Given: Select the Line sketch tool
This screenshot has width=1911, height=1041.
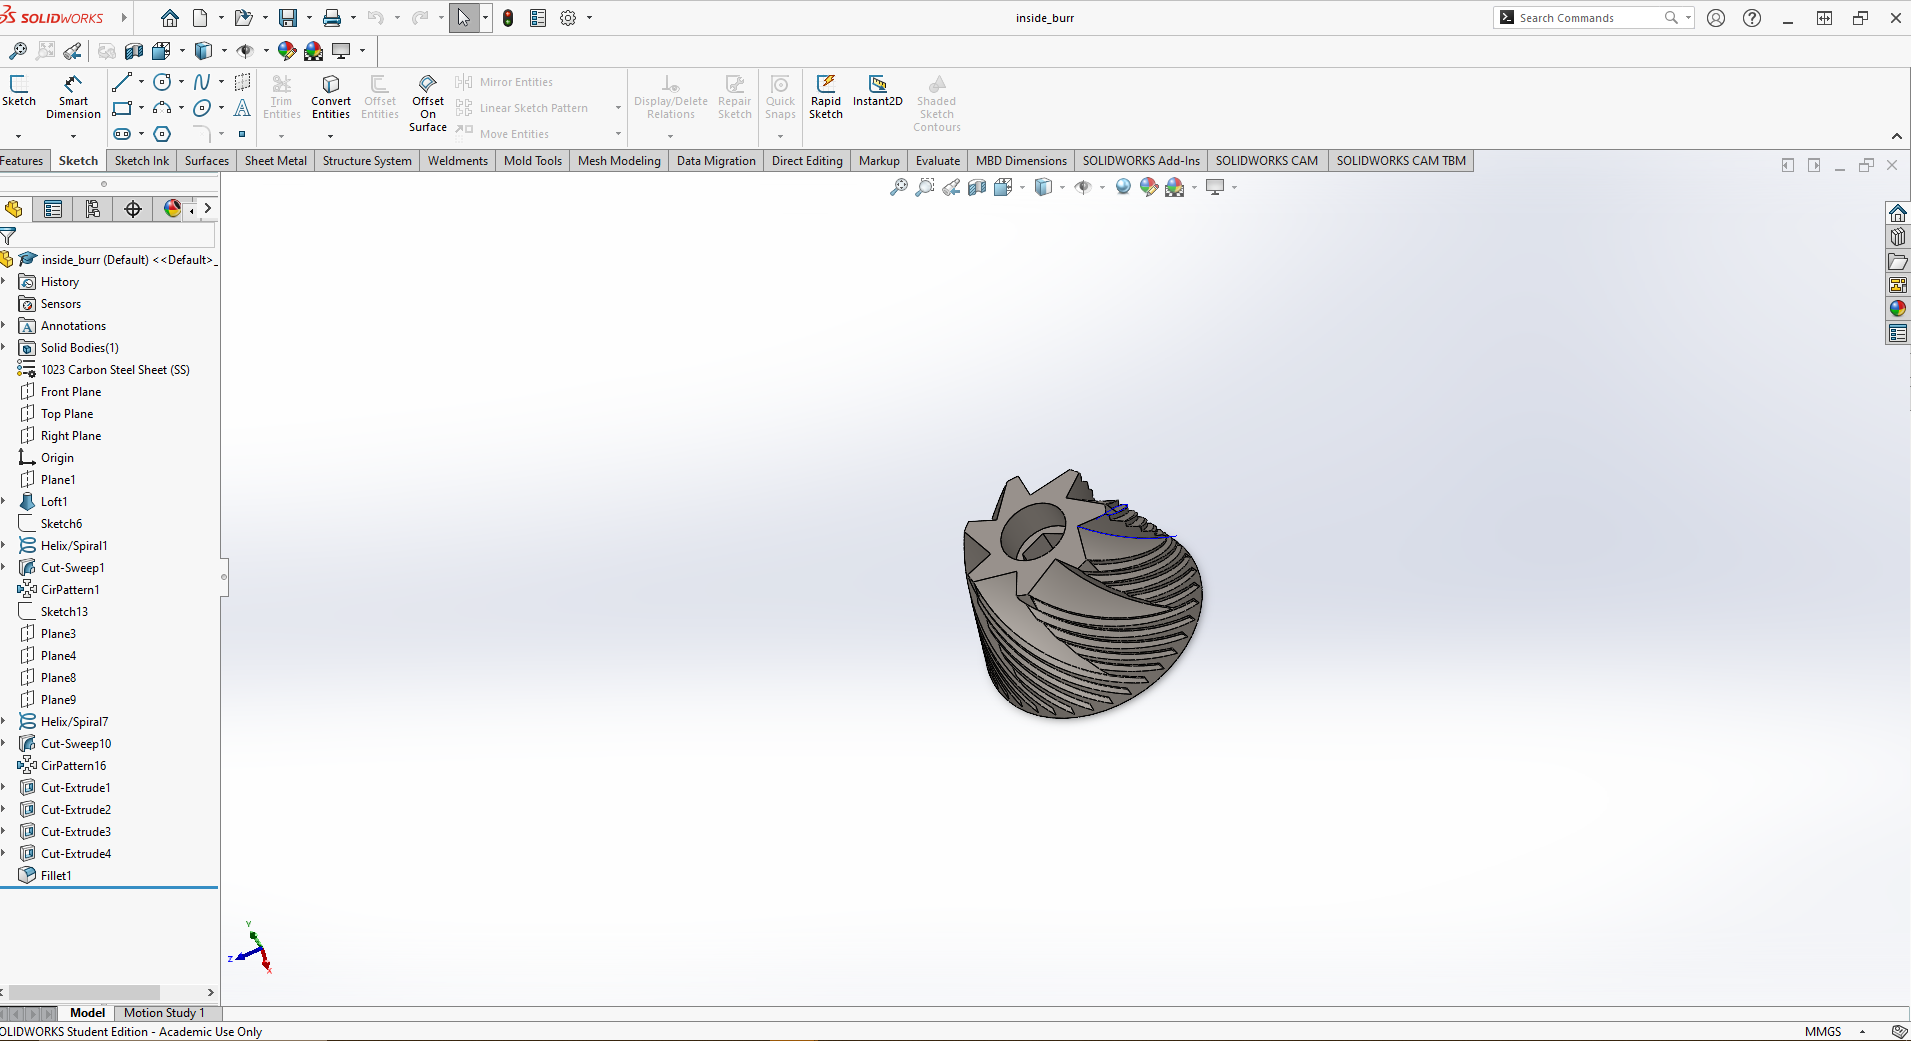Looking at the screenshot, I should 122,82.
